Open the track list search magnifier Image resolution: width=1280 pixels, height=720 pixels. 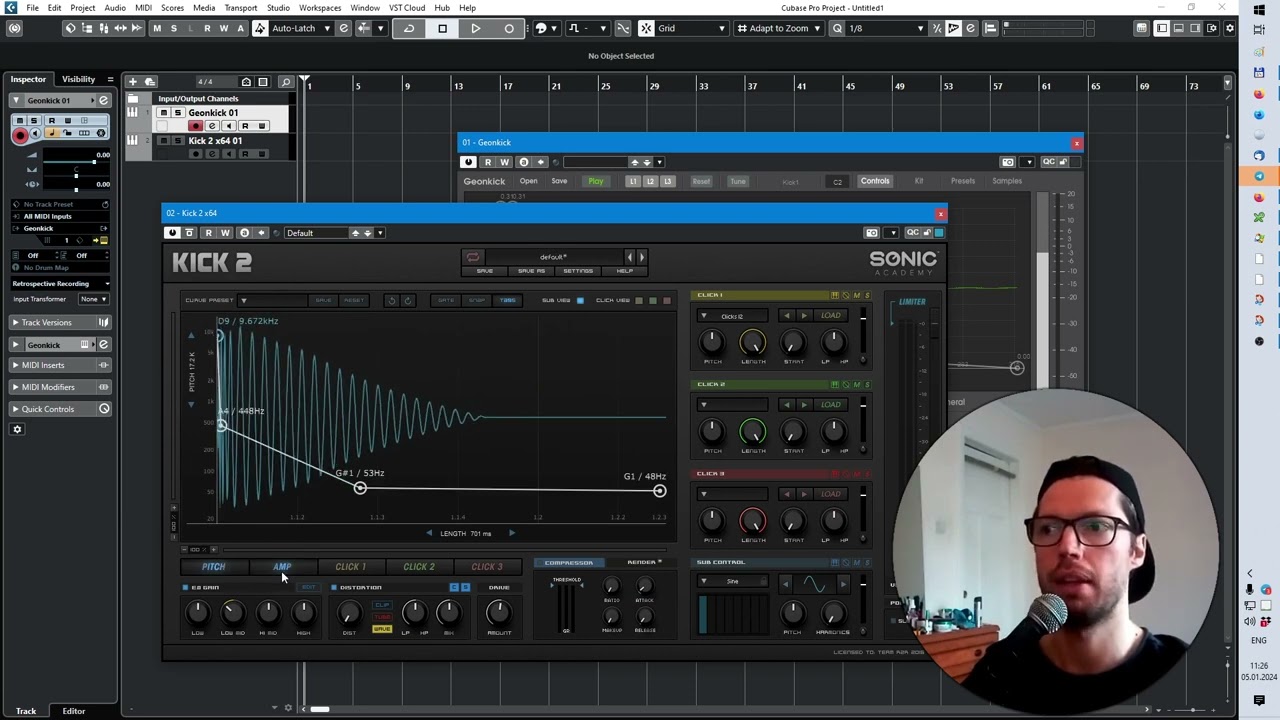285,81
